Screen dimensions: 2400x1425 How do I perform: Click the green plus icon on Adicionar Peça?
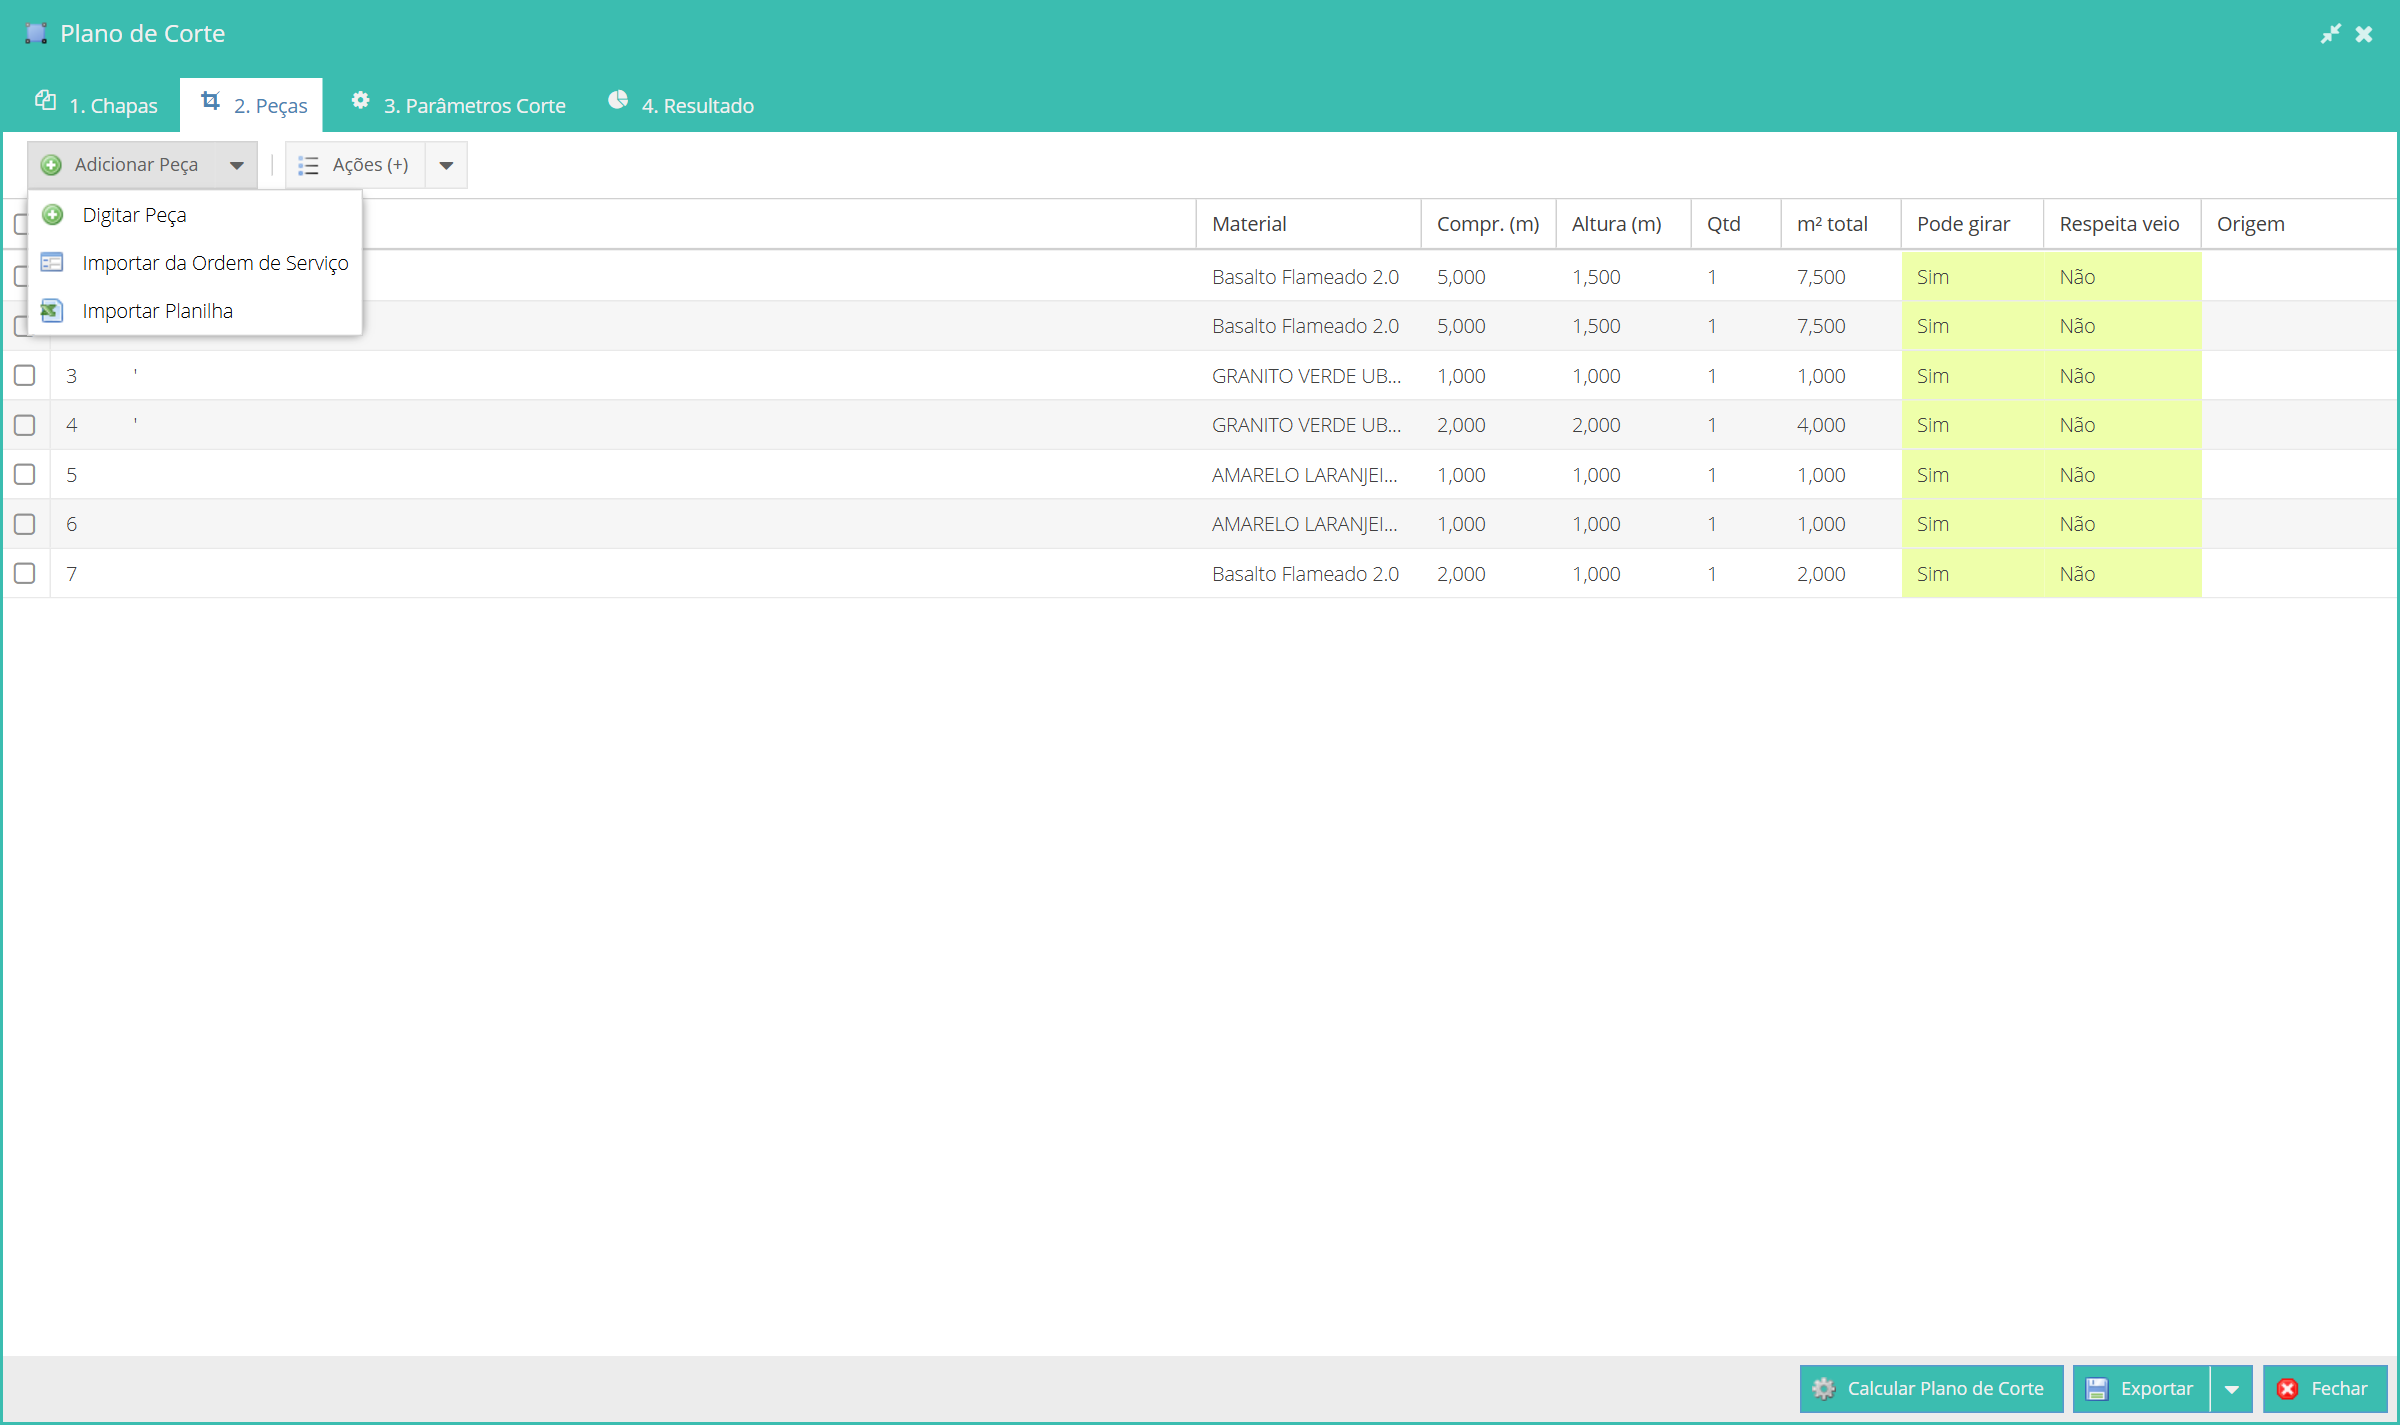coord(51,165)
